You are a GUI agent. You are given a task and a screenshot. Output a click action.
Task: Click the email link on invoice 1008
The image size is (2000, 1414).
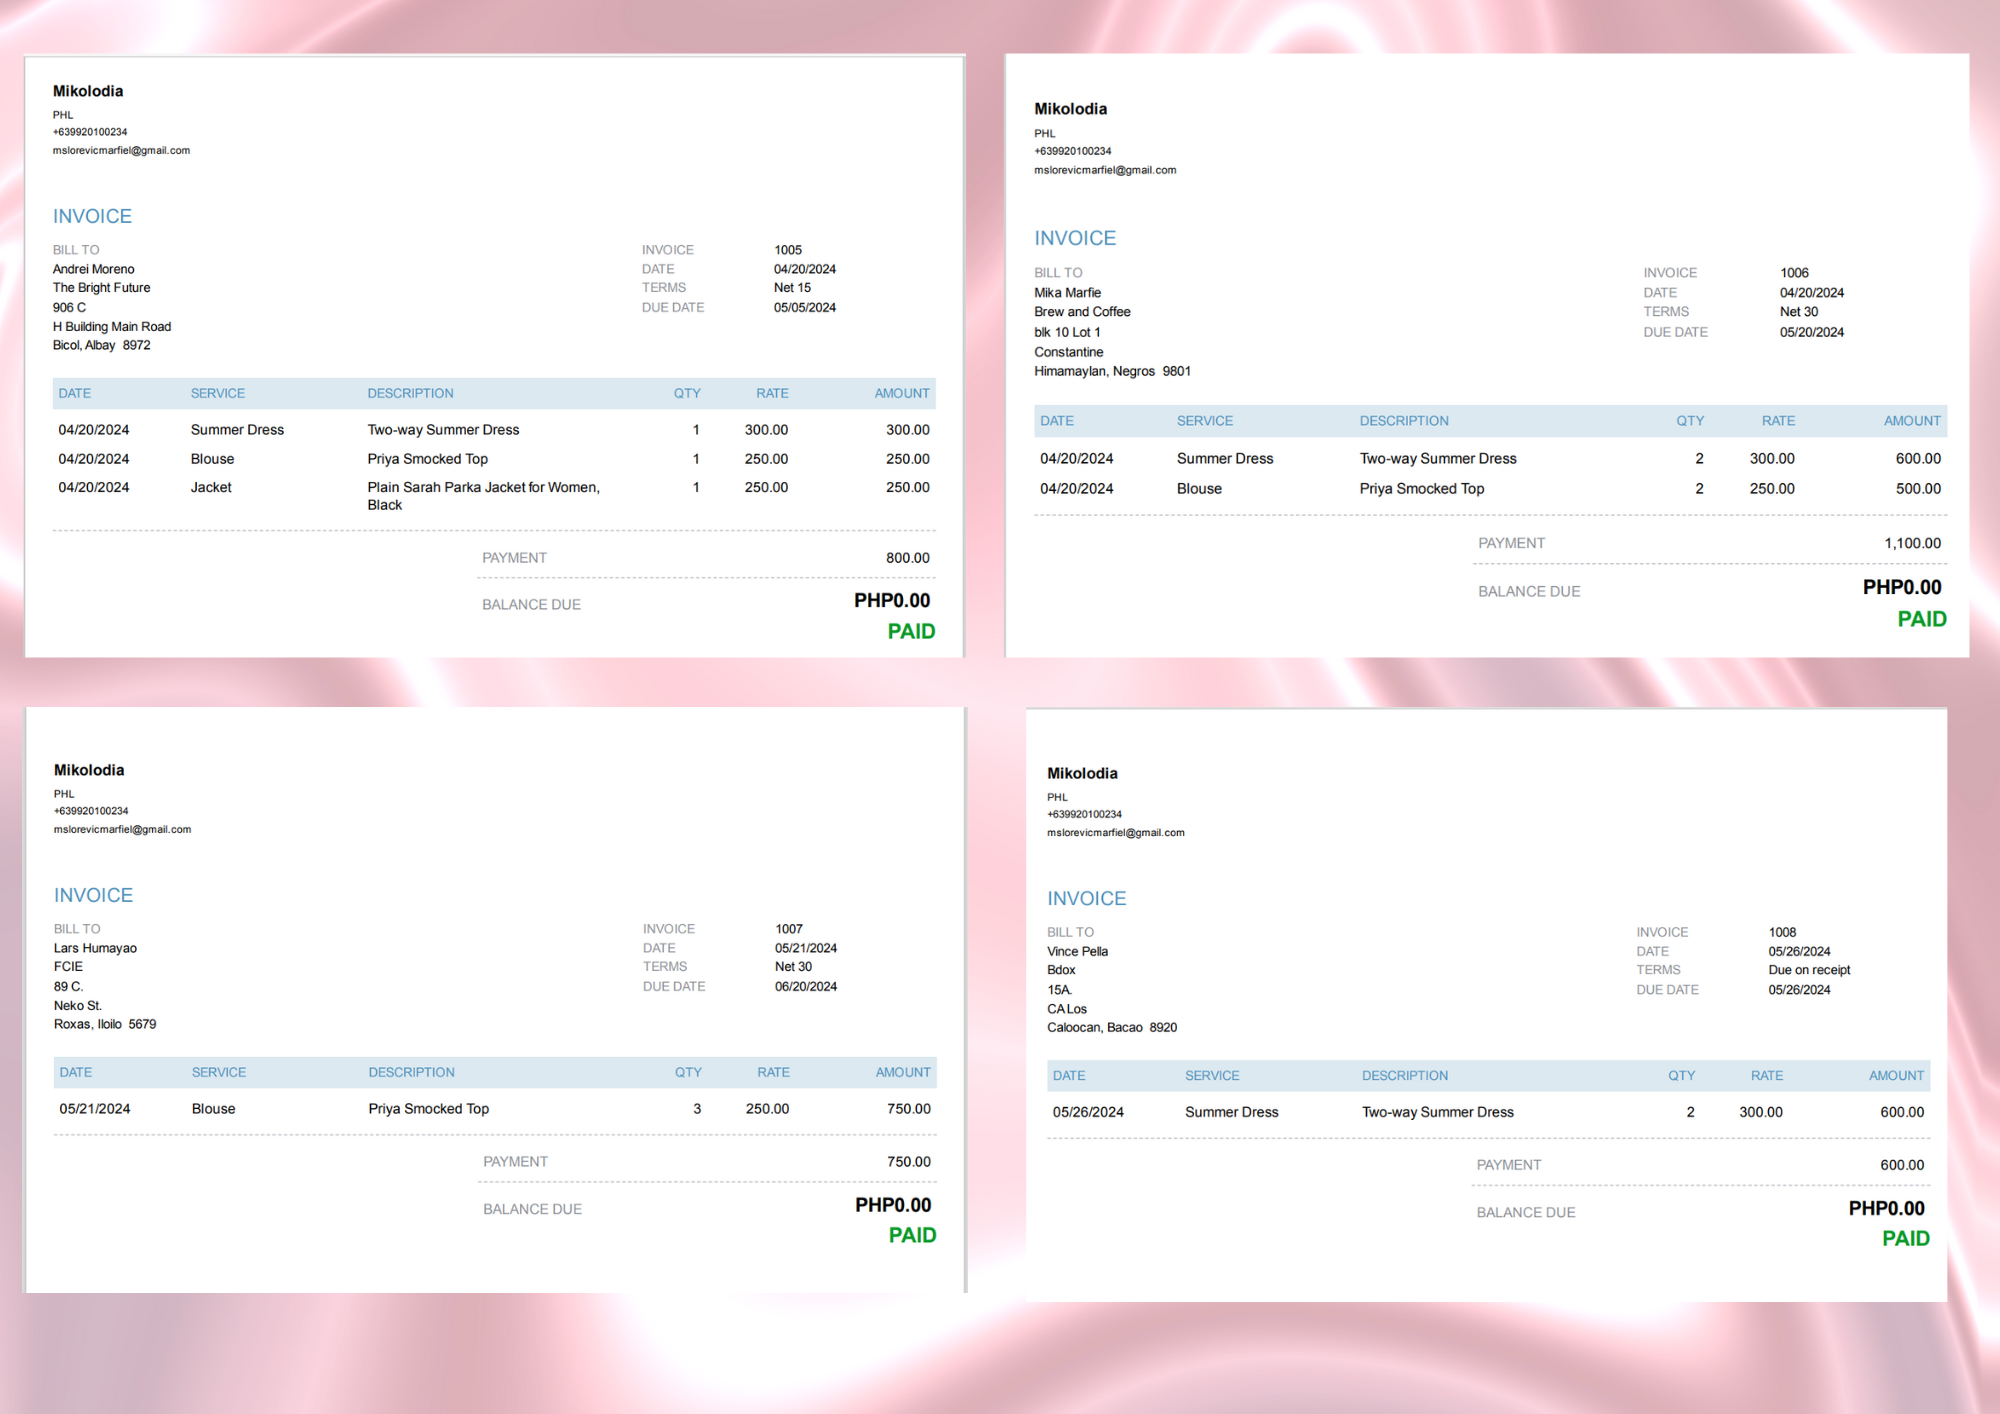1115,833
